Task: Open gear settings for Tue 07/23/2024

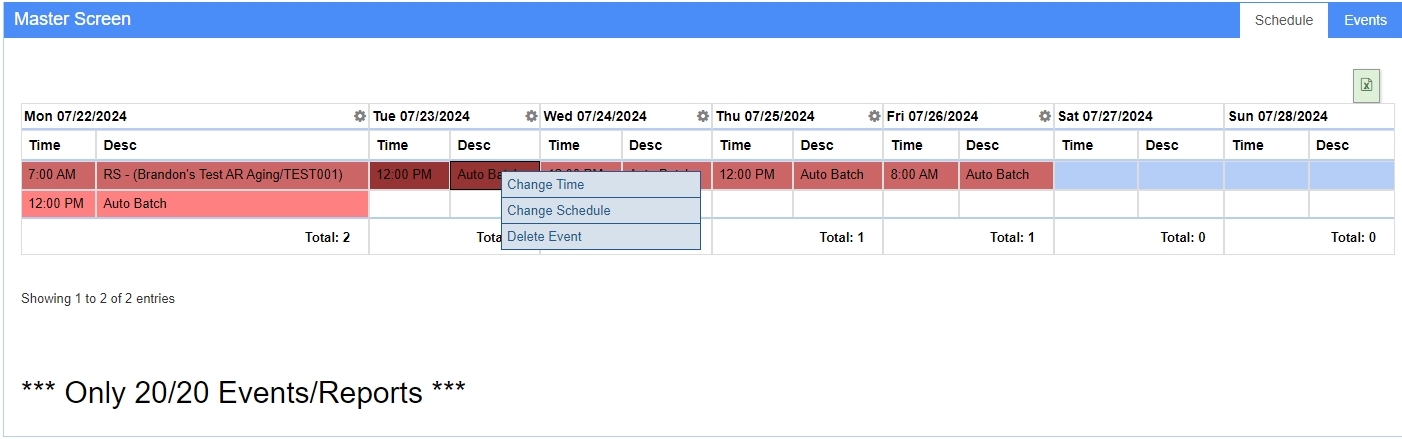Action: (531, 117)
